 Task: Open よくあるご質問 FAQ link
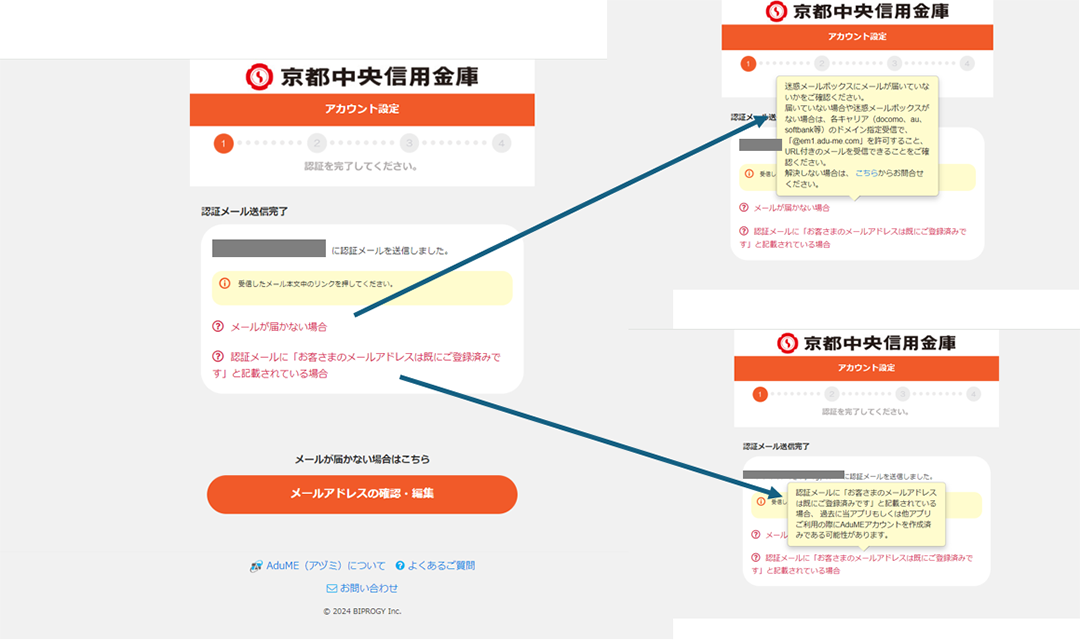(441, 566)
